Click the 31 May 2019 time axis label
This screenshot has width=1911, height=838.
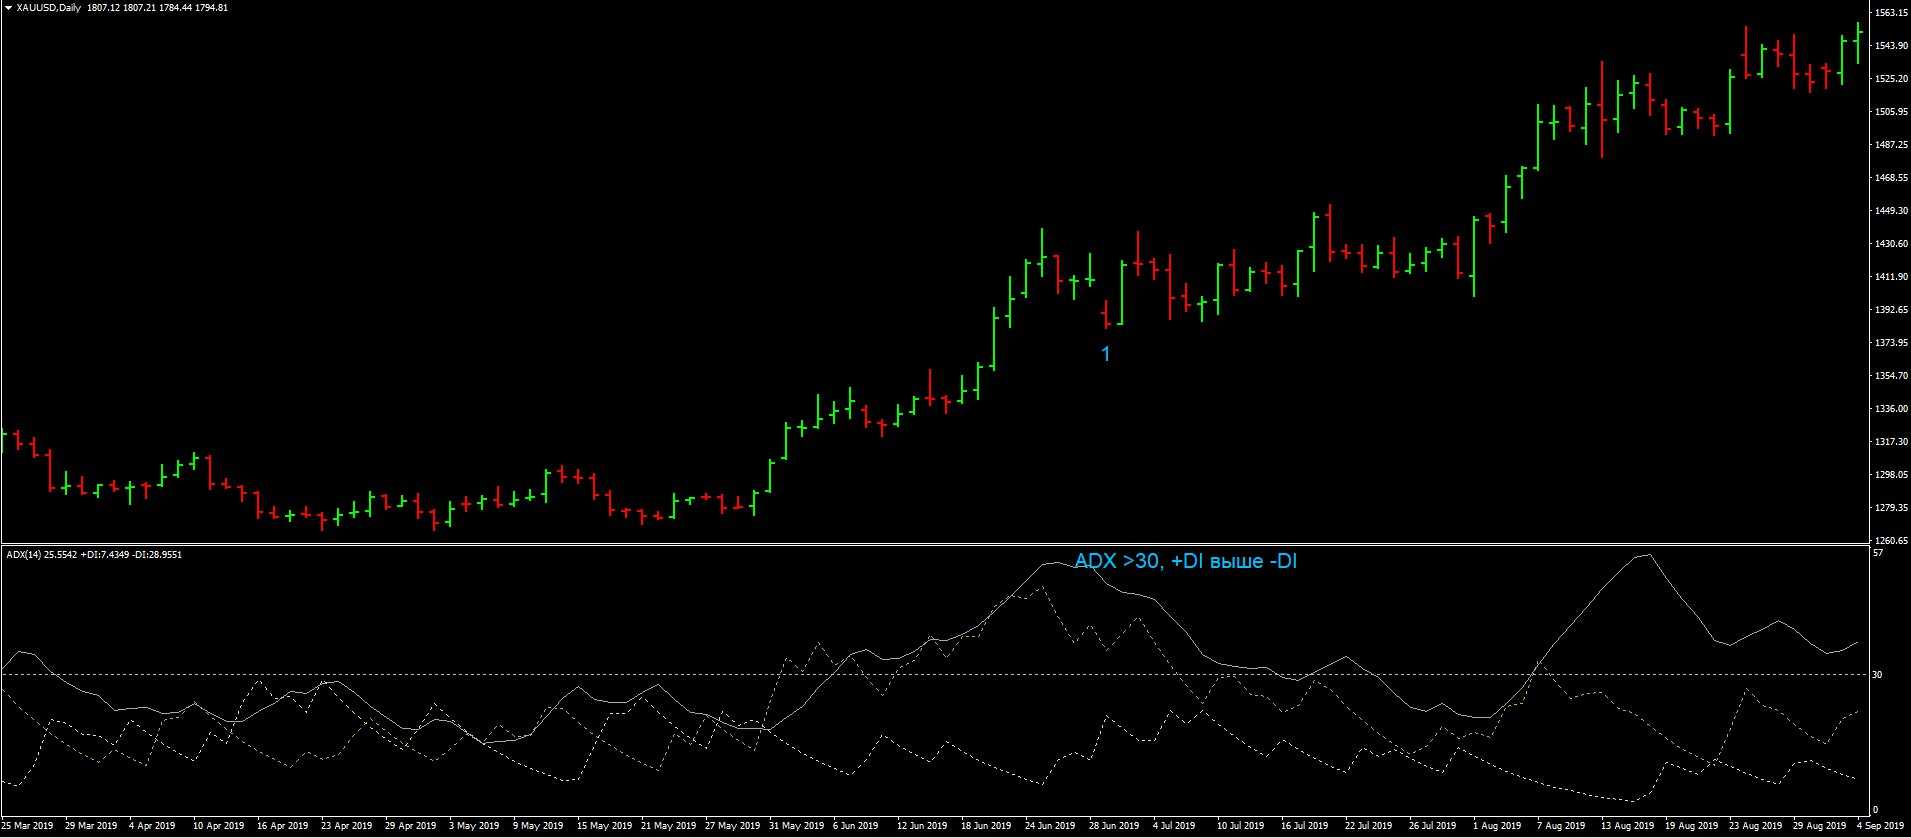[795, 827]
